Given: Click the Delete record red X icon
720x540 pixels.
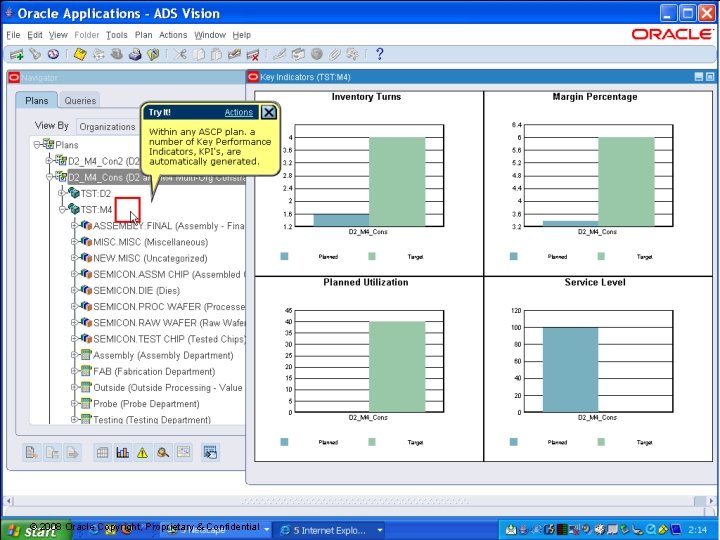Looking at the screenshot, I should [x=253, y=55].
